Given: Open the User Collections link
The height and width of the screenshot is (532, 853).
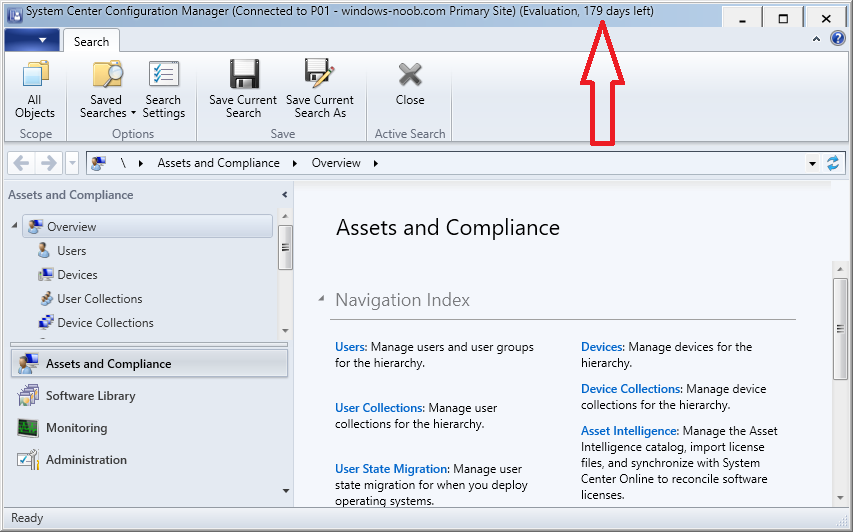Looking at the screenshot, I should click(379, 408).
